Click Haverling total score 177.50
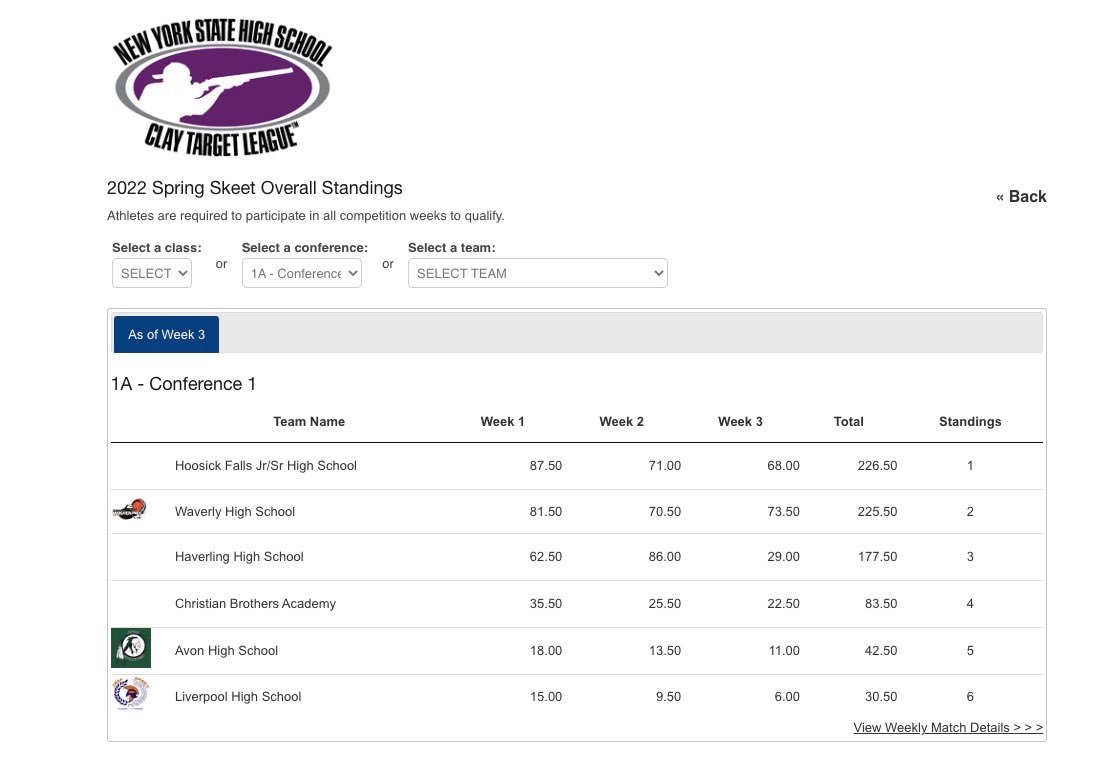The image size is (1097, 784). pyautogui.click(x=877, y=557)
